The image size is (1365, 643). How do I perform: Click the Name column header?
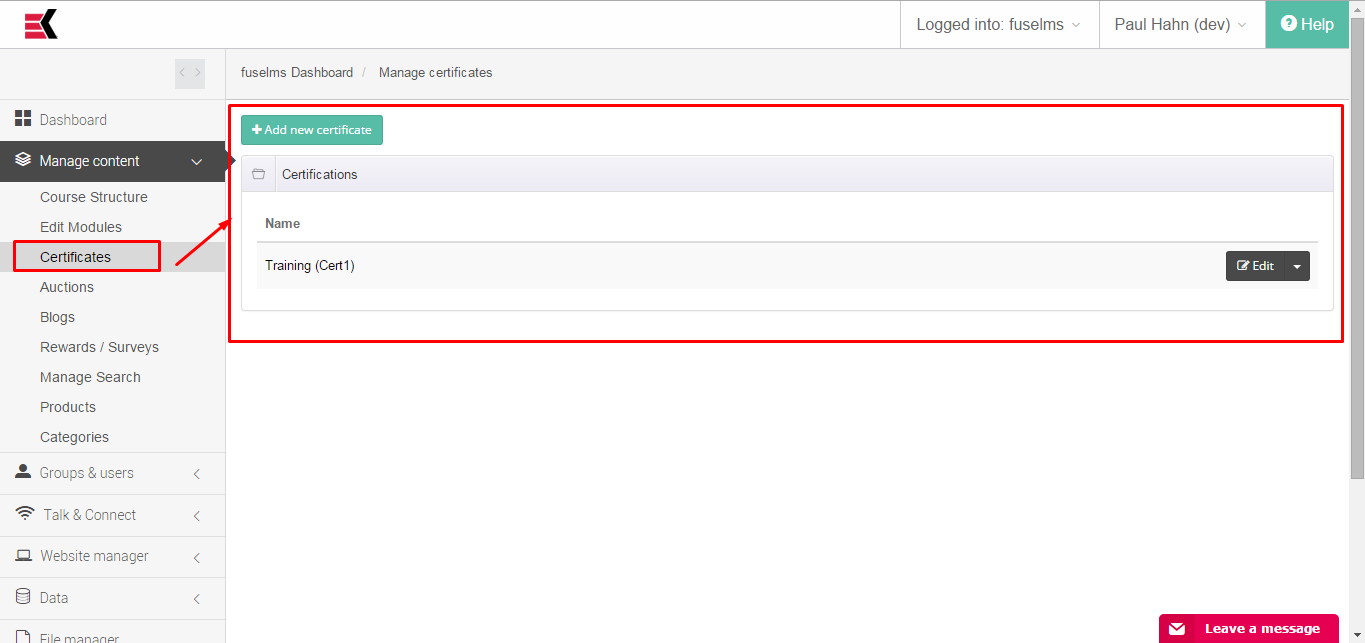[283, 223]
